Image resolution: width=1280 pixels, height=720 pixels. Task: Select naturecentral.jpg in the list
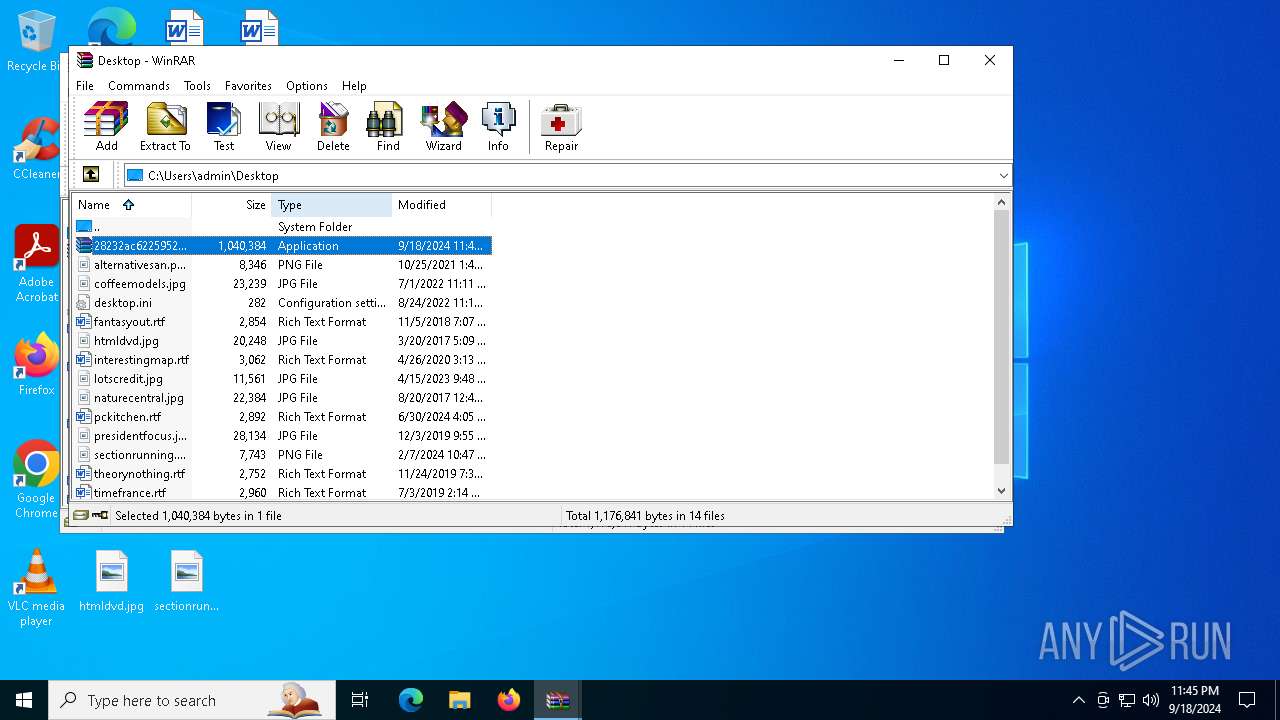[x=282, y=398]
